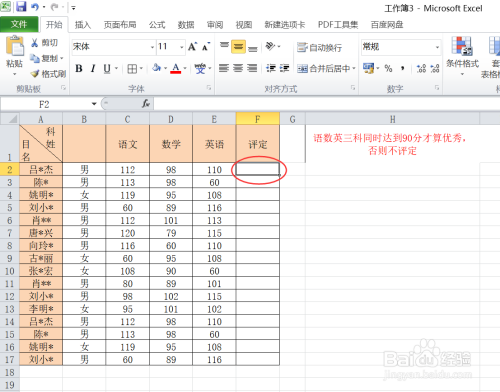The width and height of the screenshot is (500, 392).
Task: Apply percent style
Action: coord(388,69)
